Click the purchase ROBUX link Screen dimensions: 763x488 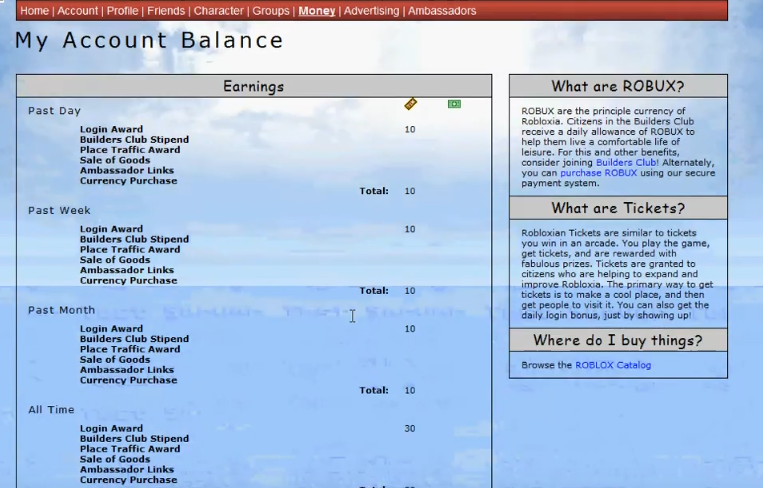click(599, 173)
